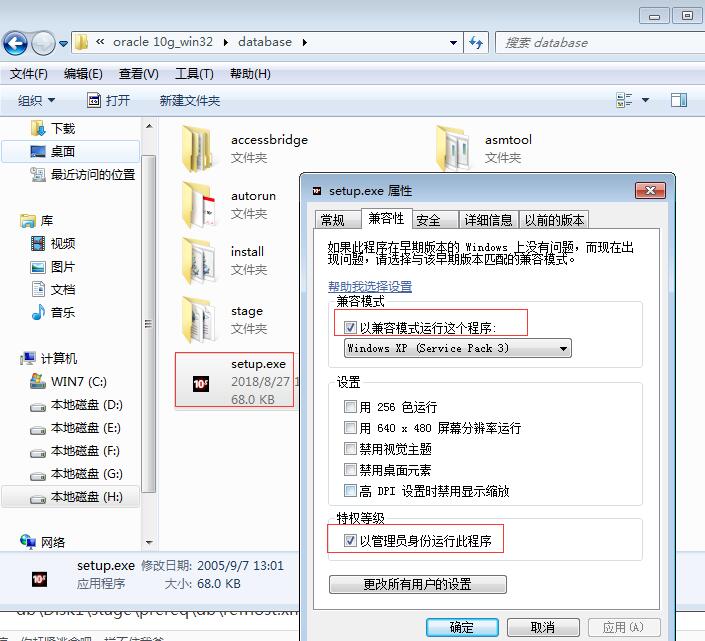
Task: Click the 视频 library icon
Action: coord(38,244)
